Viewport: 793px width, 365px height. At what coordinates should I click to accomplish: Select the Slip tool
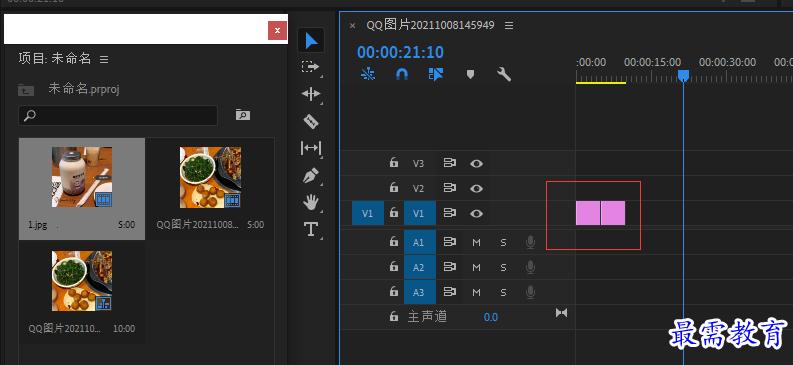point(311,148)
